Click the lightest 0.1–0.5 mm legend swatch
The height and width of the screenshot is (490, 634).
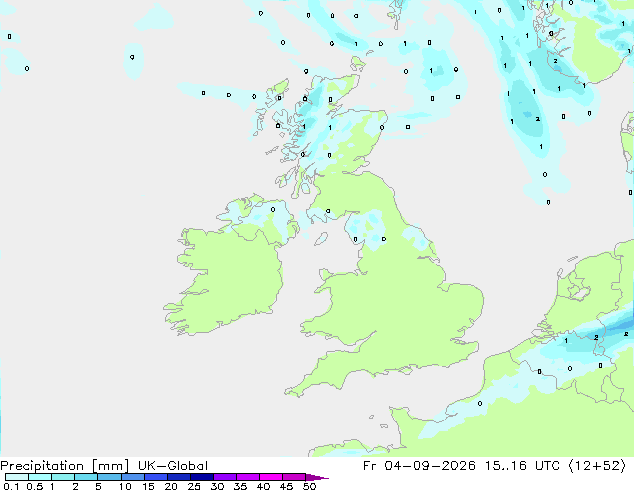[17, 477]
